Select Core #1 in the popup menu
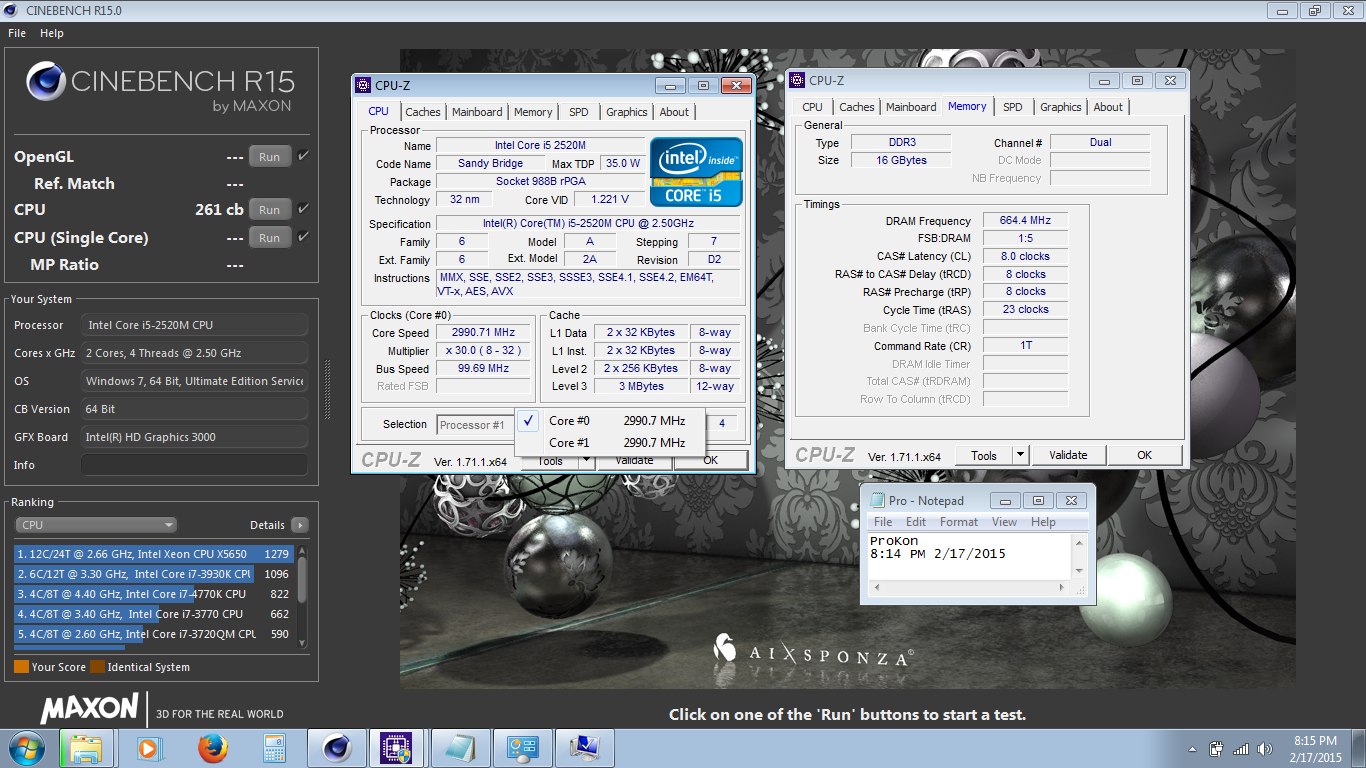 point(610,443)
